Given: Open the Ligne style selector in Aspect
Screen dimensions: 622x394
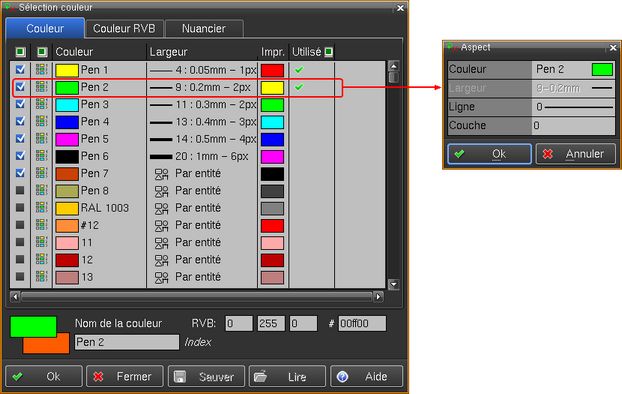Looking at the screenshot, I should [x=573, y=107].
